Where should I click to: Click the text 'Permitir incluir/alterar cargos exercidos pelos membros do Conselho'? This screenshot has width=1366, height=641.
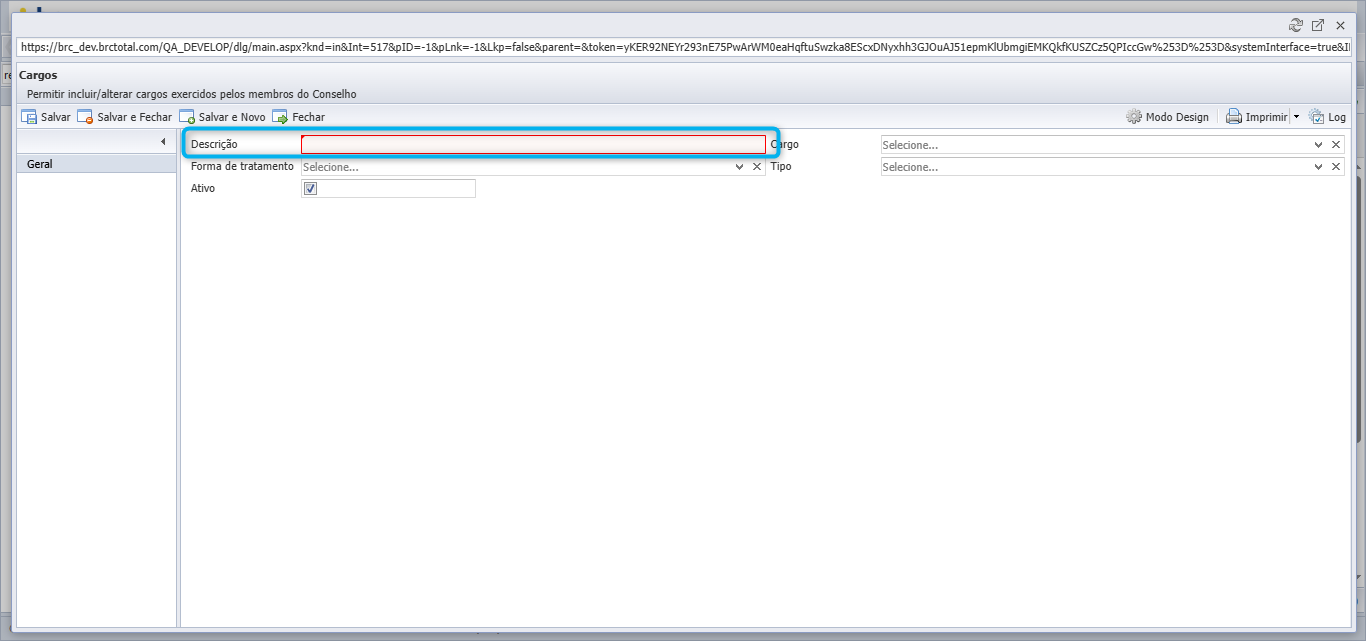click(x=192, y=94)
